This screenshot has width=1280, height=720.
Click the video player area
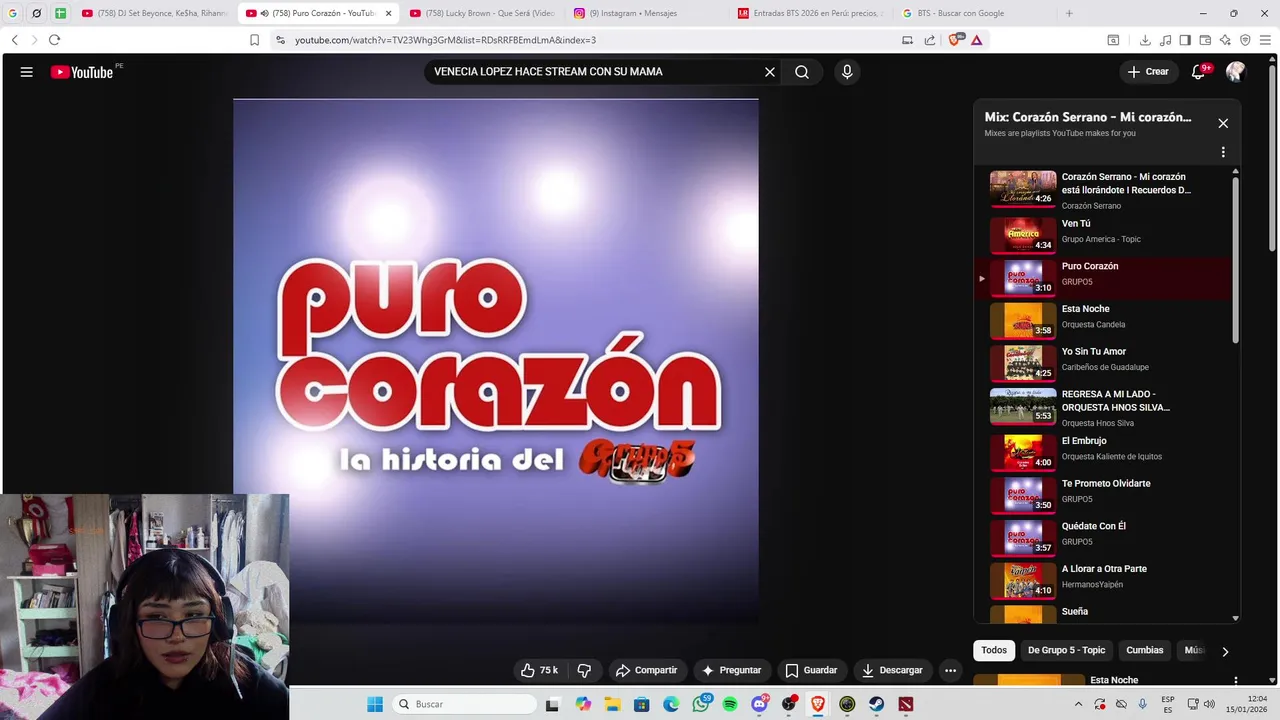coord(496,361)
